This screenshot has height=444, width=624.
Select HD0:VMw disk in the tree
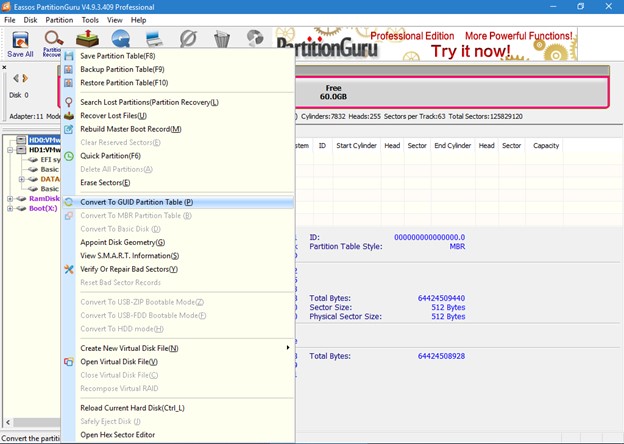(x=44, y=141)
